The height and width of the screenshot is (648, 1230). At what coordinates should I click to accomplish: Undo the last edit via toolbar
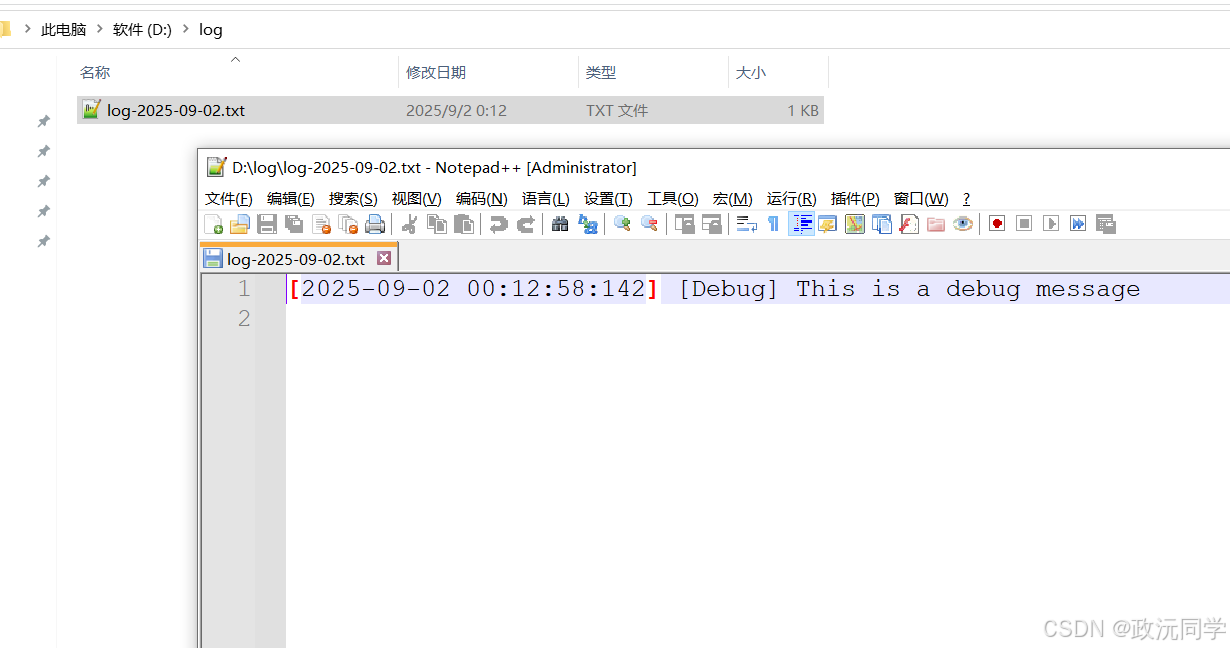(x=498, y=224)
